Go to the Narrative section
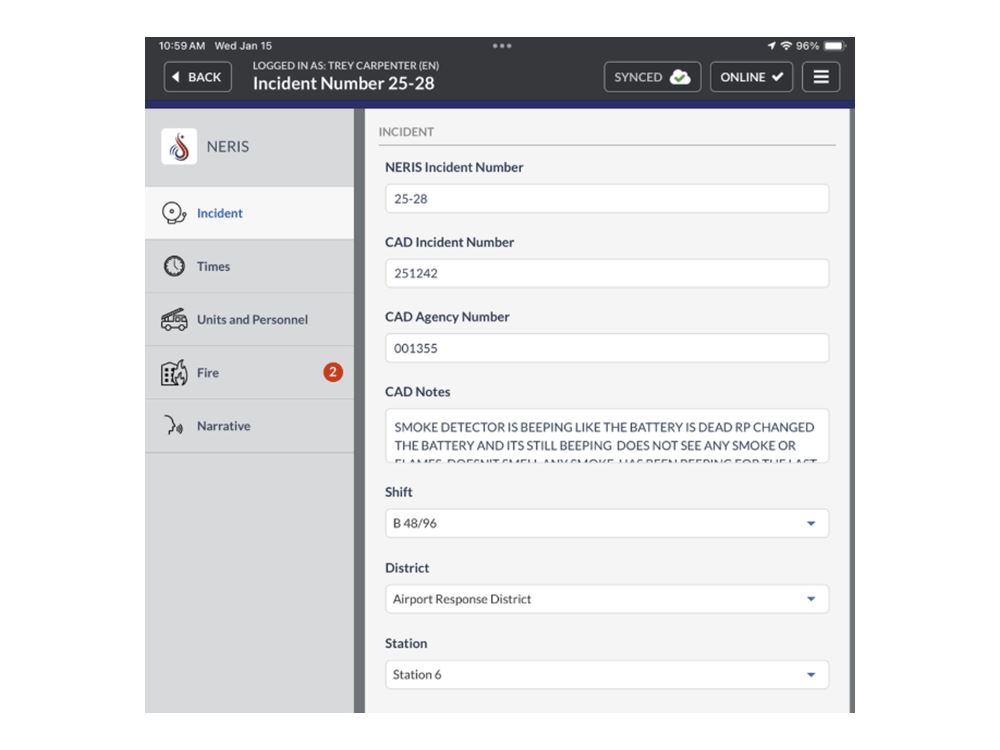The height and width of the screenshot is (750, 1000). coord(223,426)
